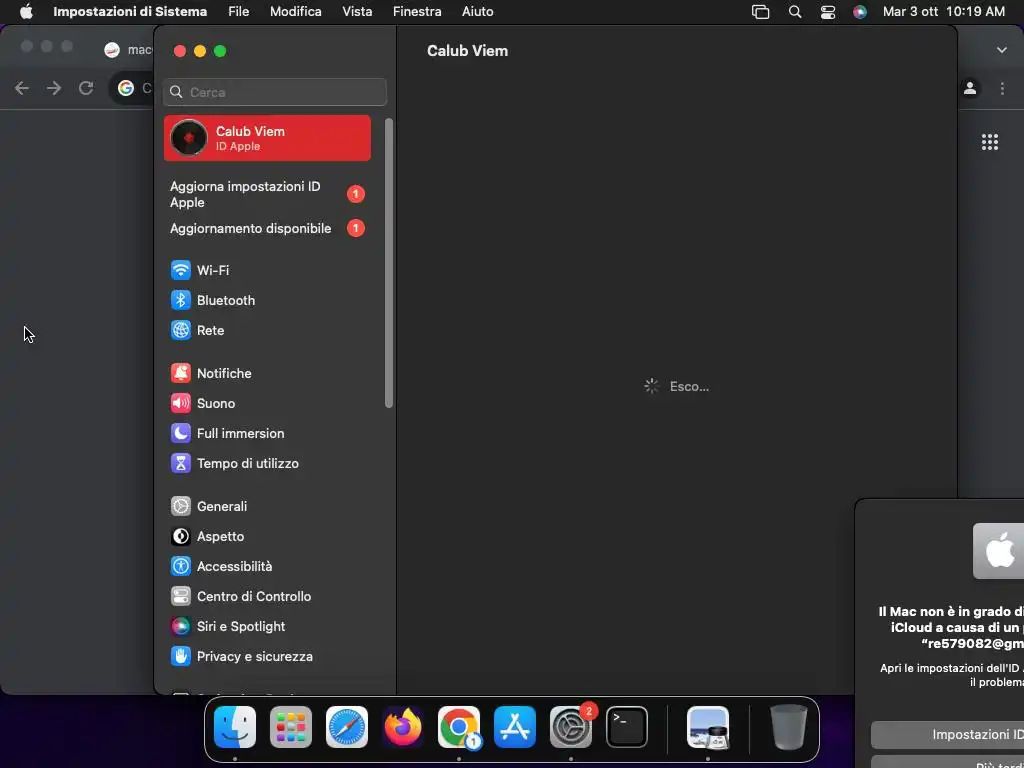Open Google apps grid in Chrome
The height and width of the screenshot is (768, 1024).
click(990, 142)
